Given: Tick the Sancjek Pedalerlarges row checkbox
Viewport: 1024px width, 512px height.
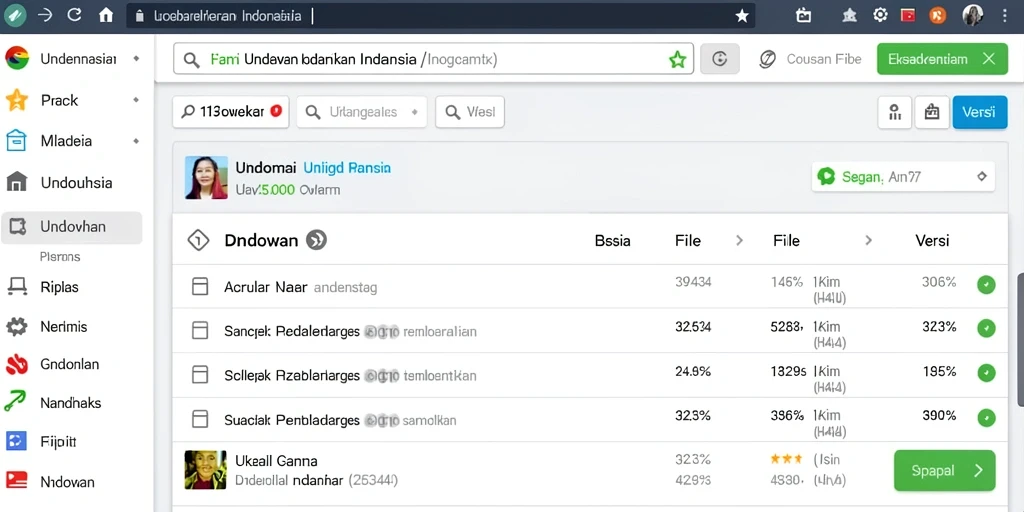Looking at the screenshot, I should 200,330.
